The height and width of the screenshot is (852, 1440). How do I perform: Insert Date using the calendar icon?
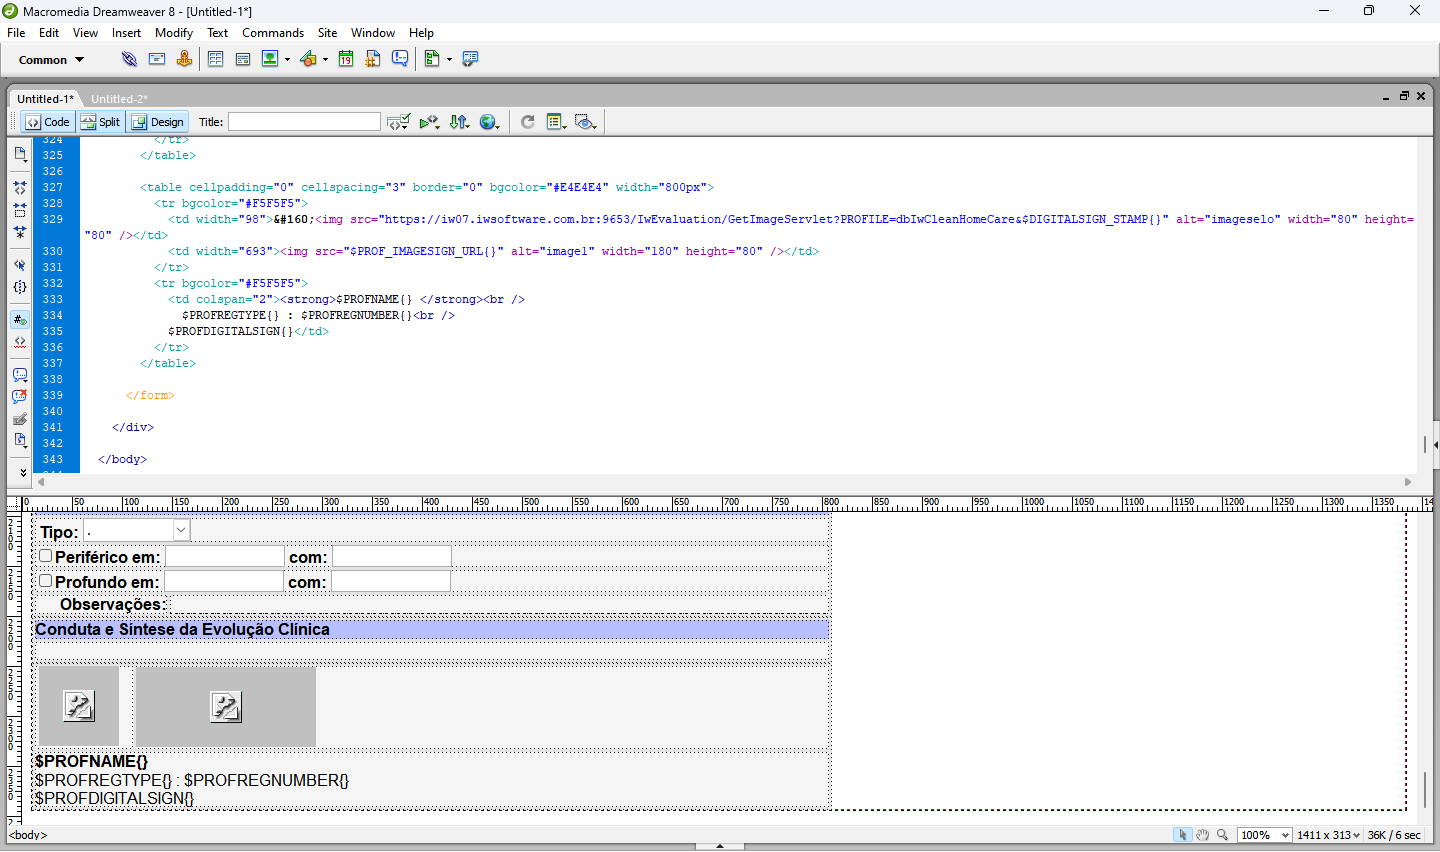pos(346,59)
